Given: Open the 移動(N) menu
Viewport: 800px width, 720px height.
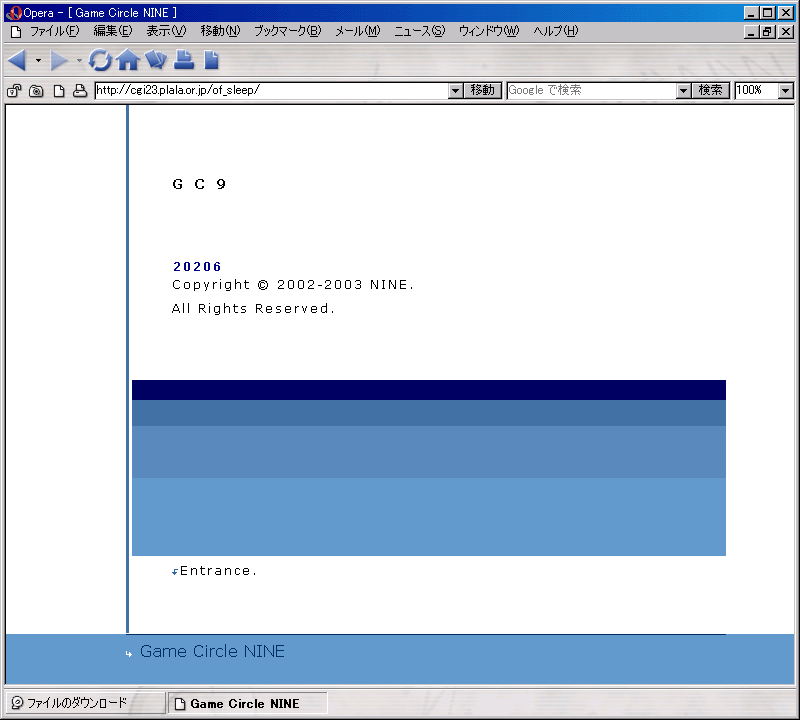Looking at the screenshot, I should pyautogui.click(x=220, y=31).
